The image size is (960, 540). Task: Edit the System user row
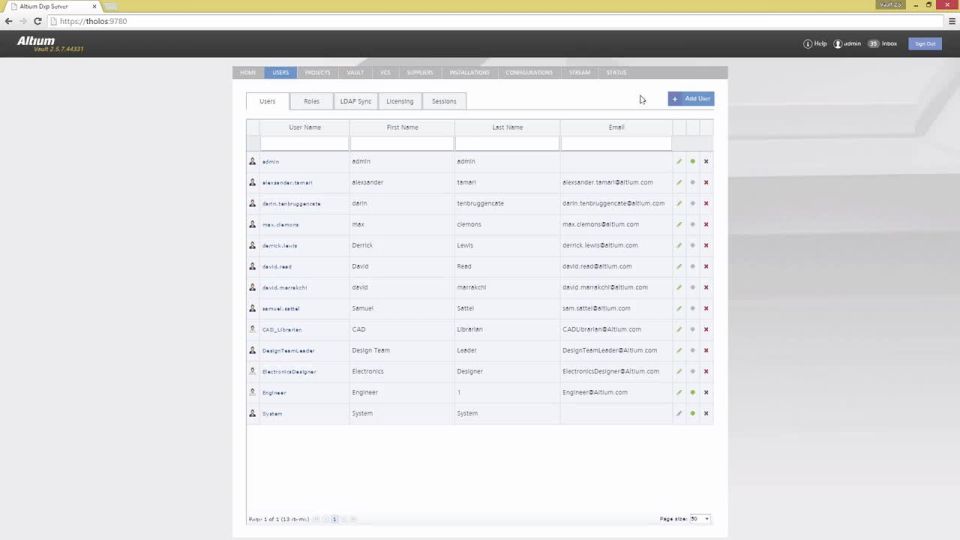point(679,413)
